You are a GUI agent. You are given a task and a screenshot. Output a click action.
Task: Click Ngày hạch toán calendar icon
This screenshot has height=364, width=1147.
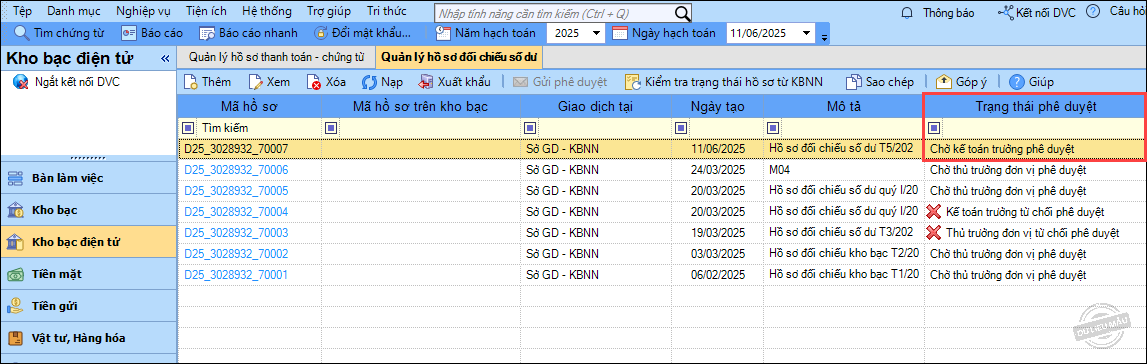[x=620, y=33]
